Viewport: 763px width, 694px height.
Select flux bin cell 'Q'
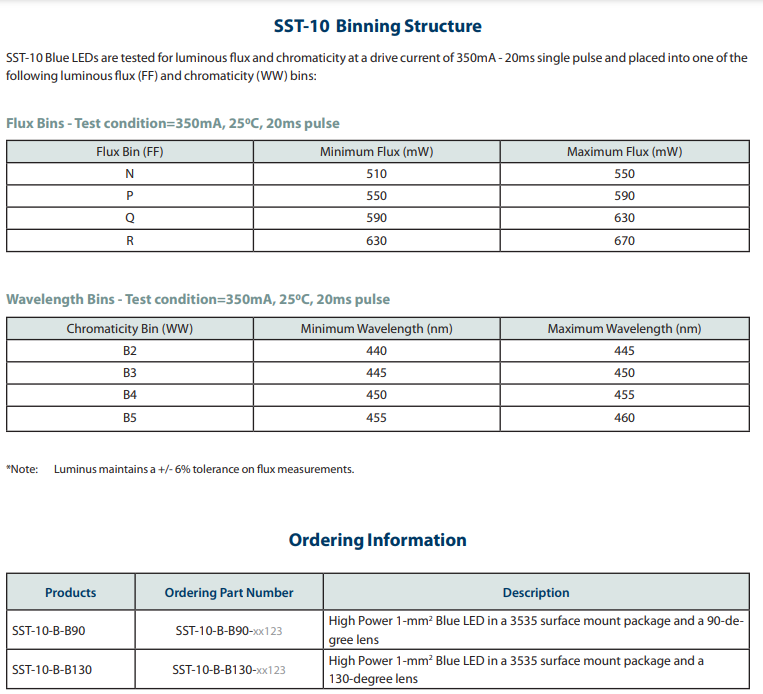click(x=130, y=218)
